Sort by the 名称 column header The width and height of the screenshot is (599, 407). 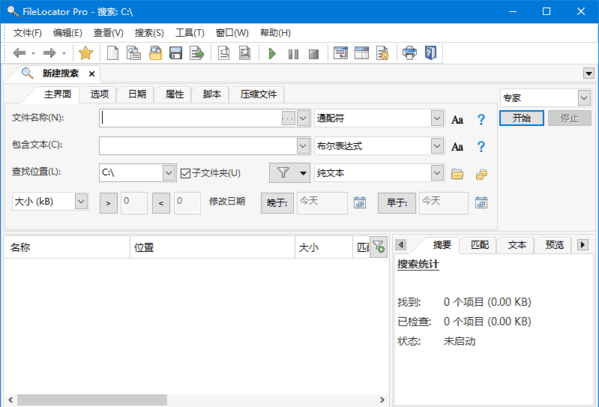(67, 248)
